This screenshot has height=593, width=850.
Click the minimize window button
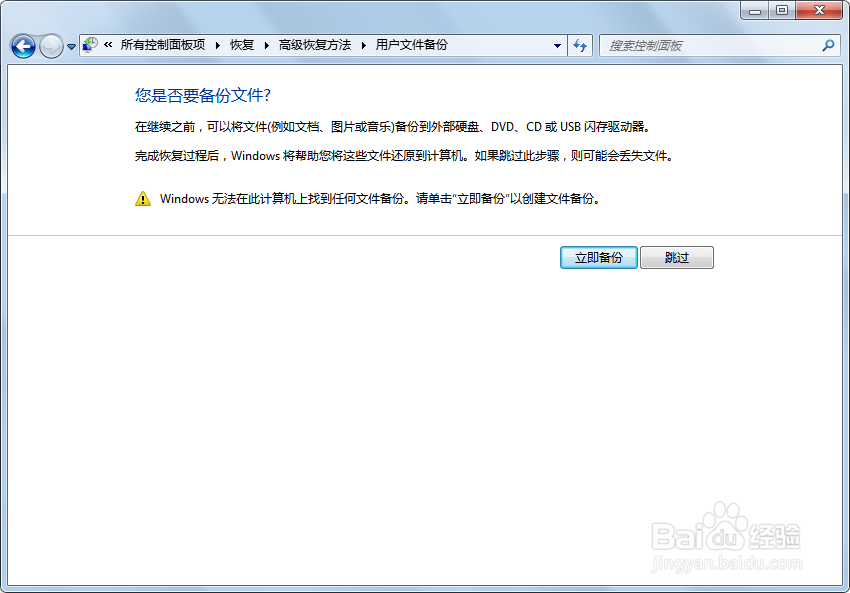point(755,11)
